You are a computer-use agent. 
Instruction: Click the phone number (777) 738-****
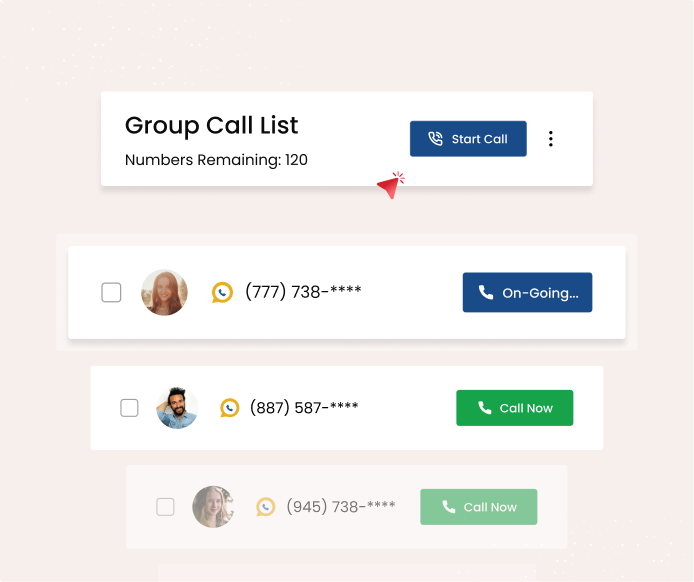303,292
